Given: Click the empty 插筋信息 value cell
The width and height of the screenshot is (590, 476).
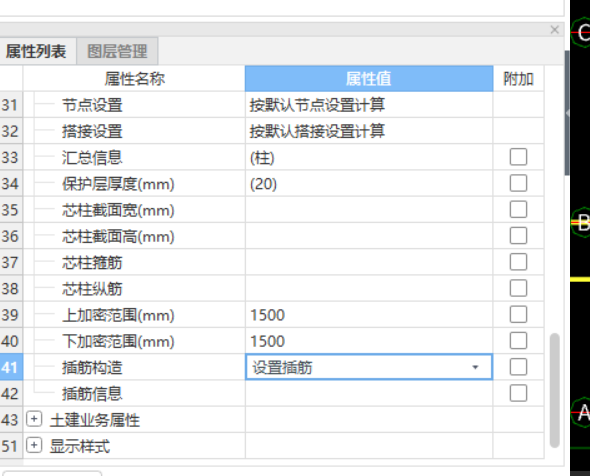Looking at the screenshot, I should click(369, 394).
